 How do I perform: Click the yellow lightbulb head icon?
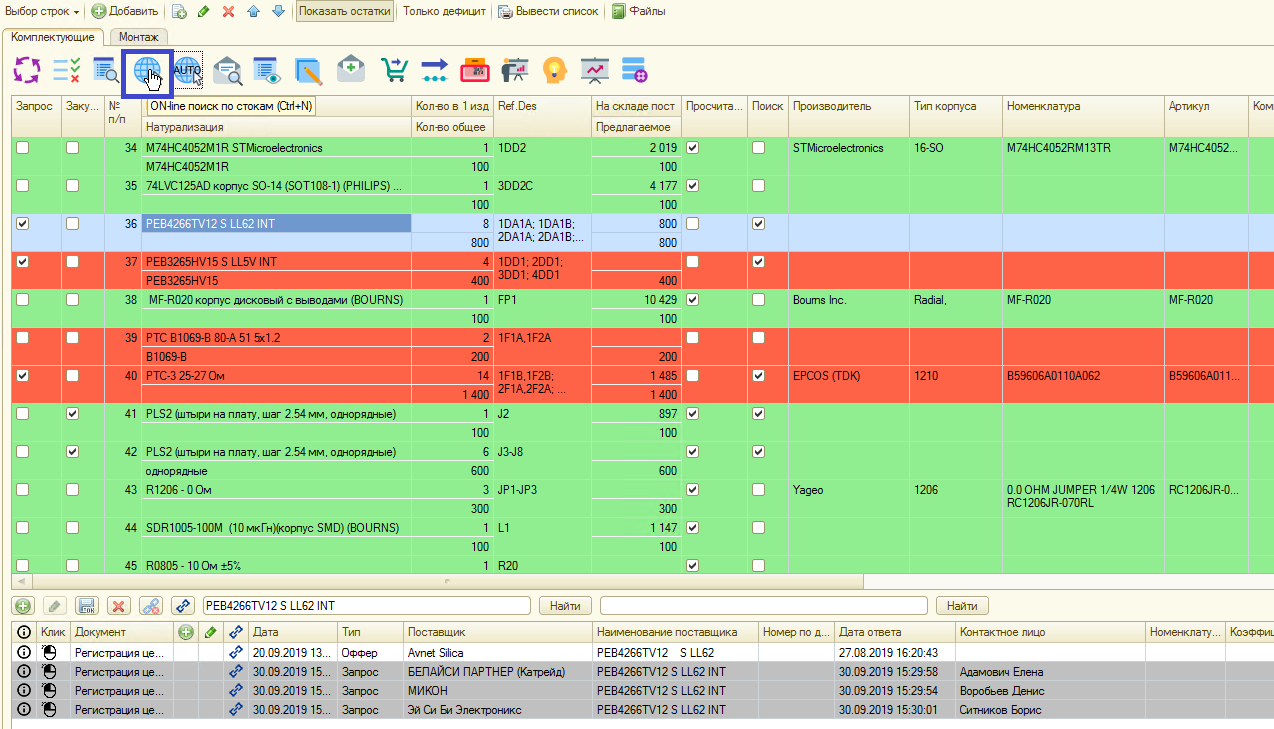(554, 70)
